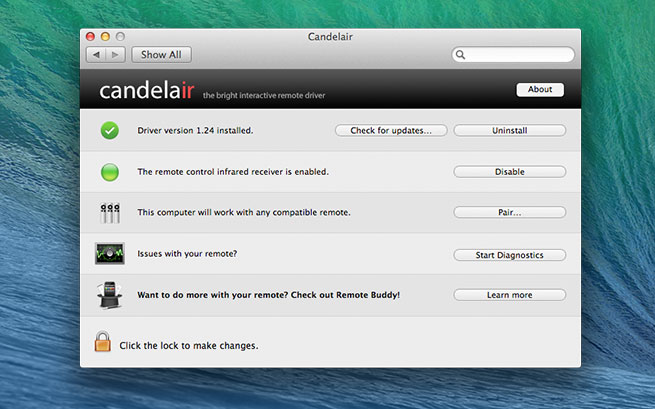Minimize window with the yellow button
655x409 pixels.
(x=105, y=36)
